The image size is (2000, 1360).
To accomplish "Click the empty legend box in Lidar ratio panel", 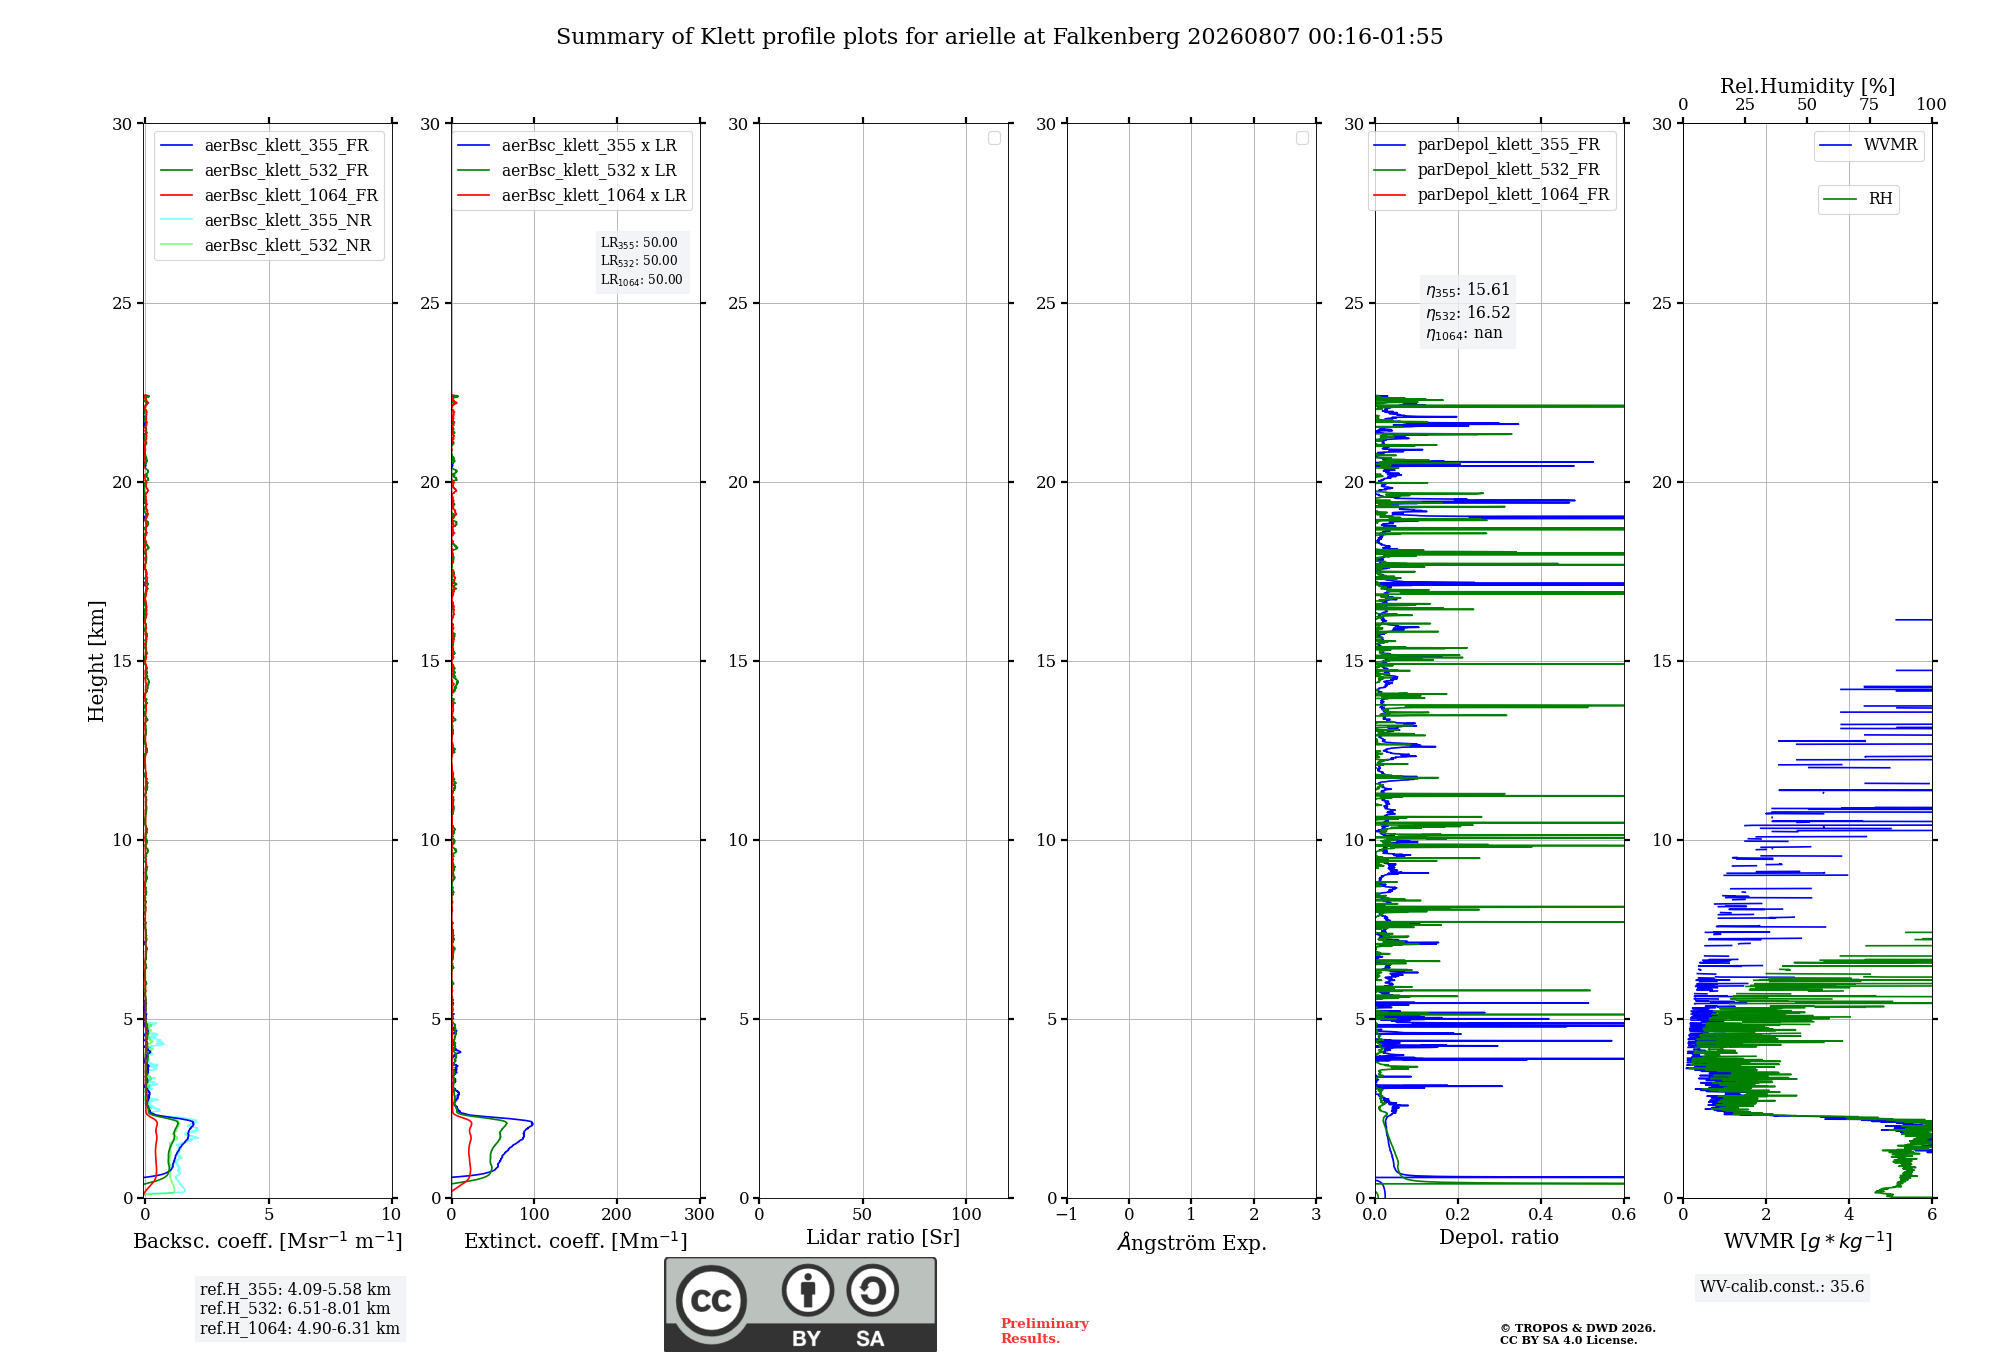I will [994, 138].
